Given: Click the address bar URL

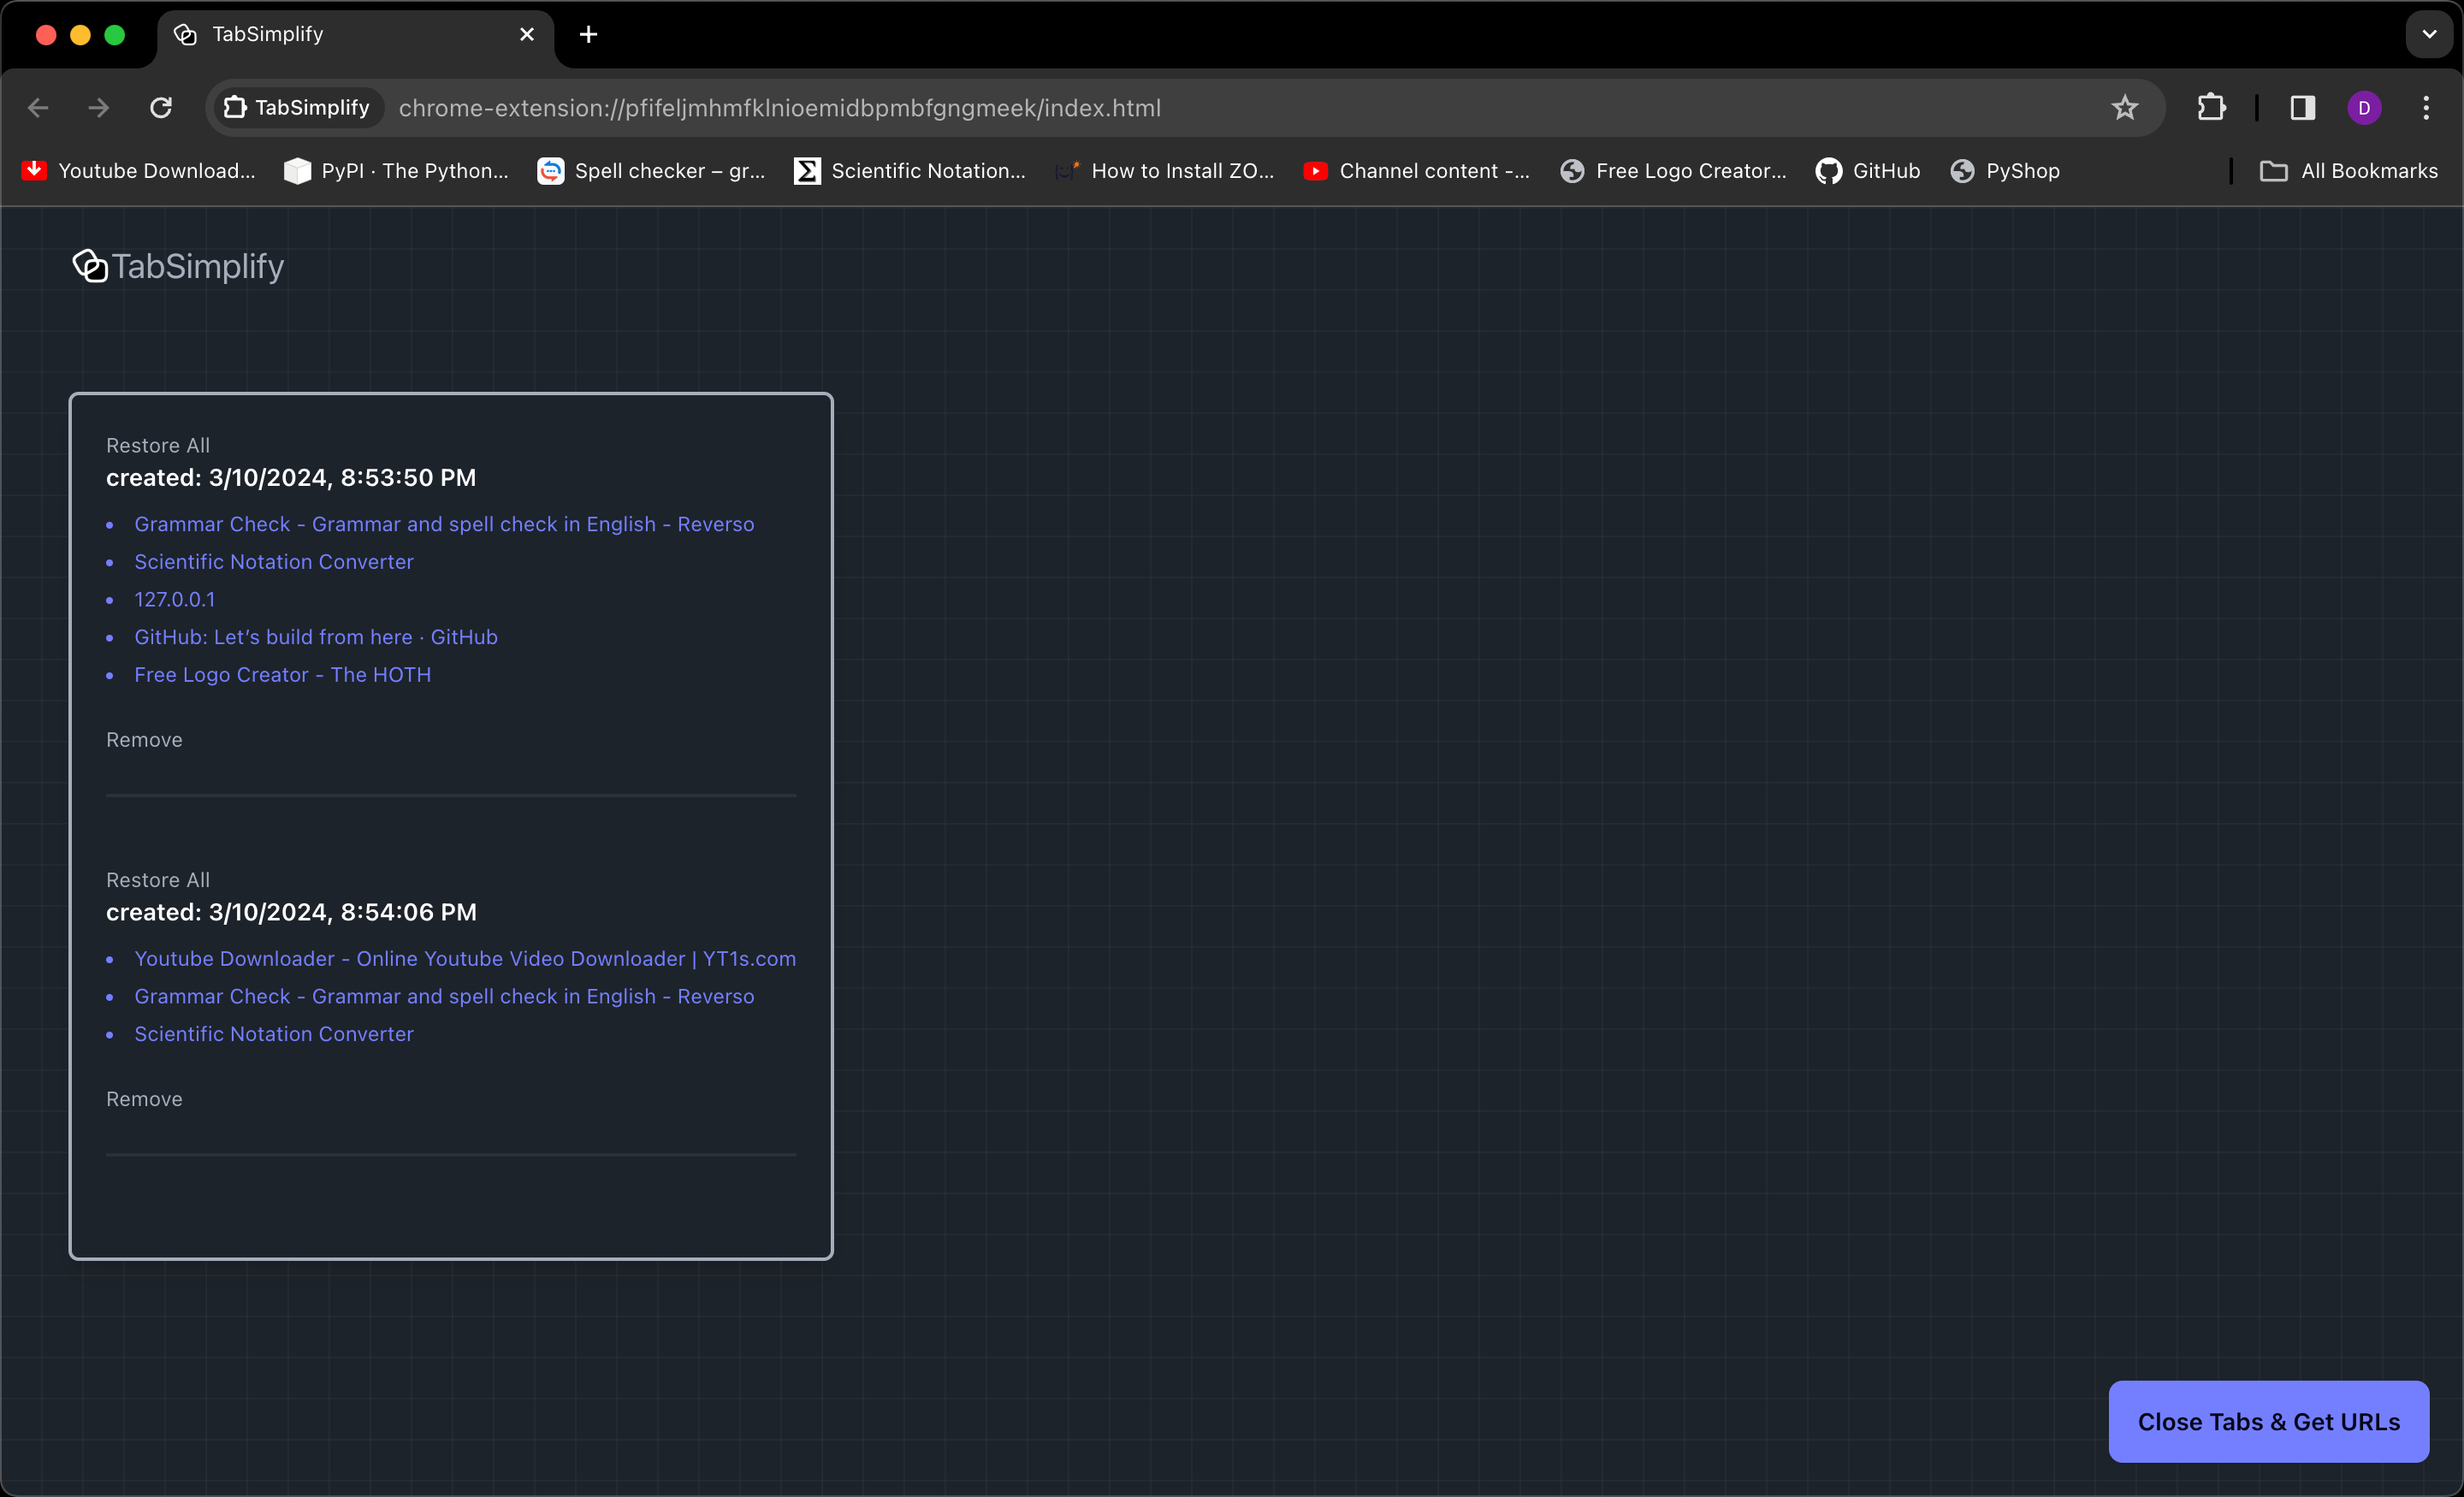Looking at the screenshot, I should [780, 108].
